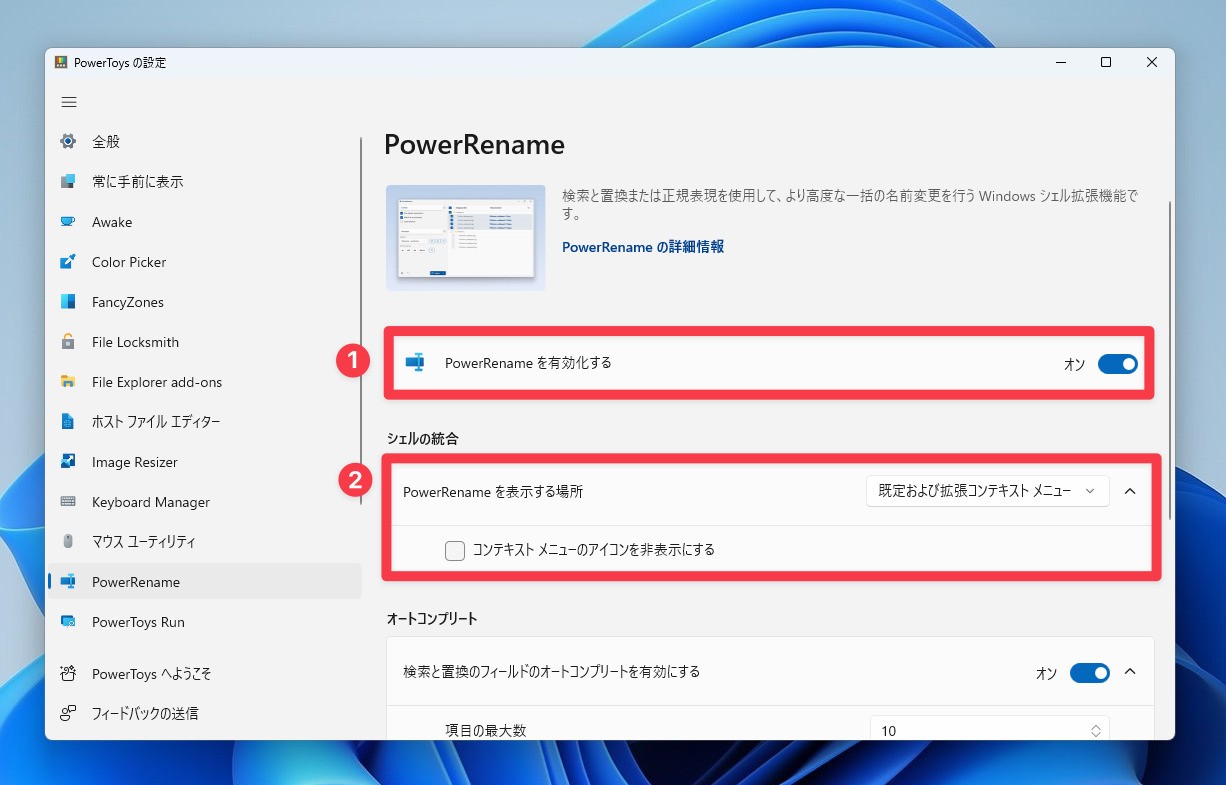
Task: Collapse the autocomplete settings chevron
Action: point(1130,672)
